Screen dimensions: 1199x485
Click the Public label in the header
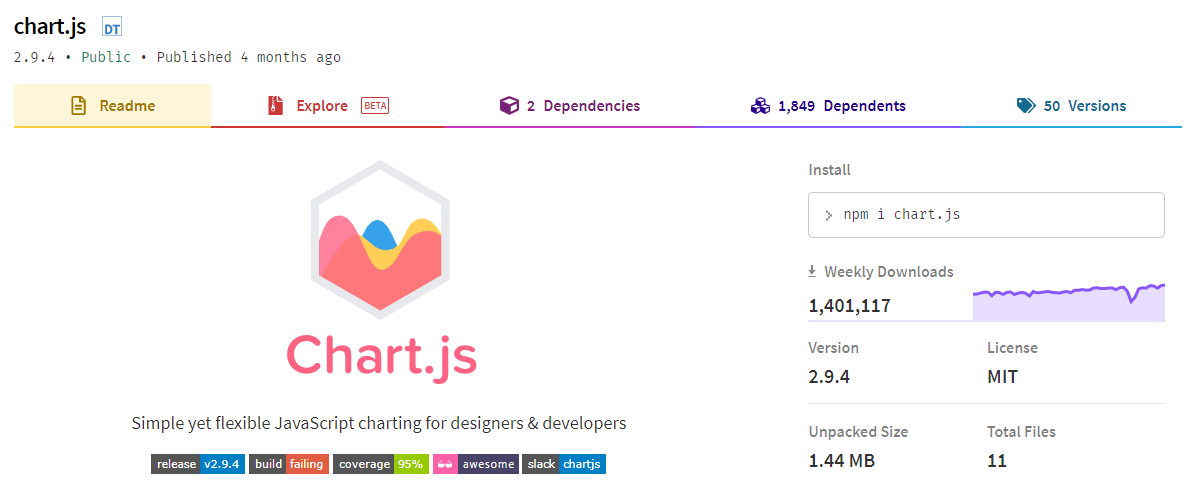point(106,57)
